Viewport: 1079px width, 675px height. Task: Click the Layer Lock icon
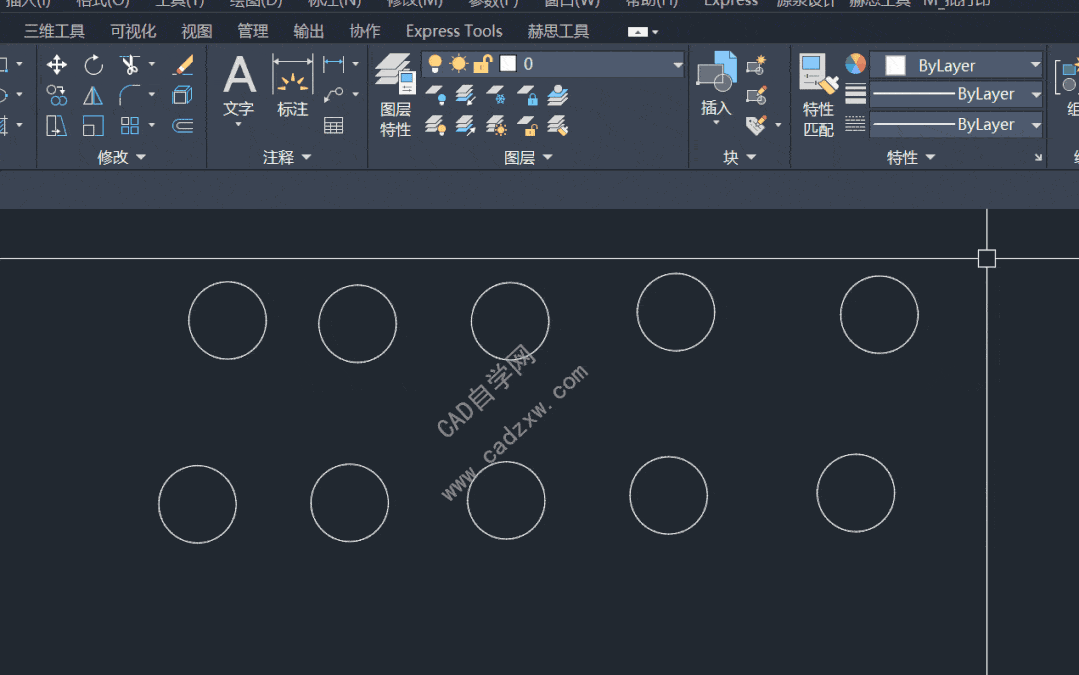pos(527,95)
